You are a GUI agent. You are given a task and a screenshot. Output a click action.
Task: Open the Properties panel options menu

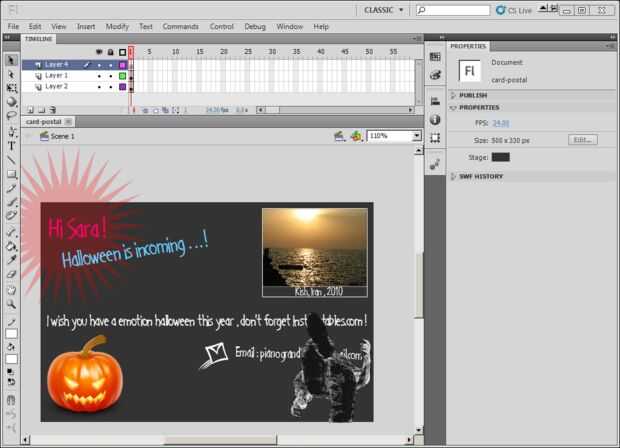click(611, 47)
